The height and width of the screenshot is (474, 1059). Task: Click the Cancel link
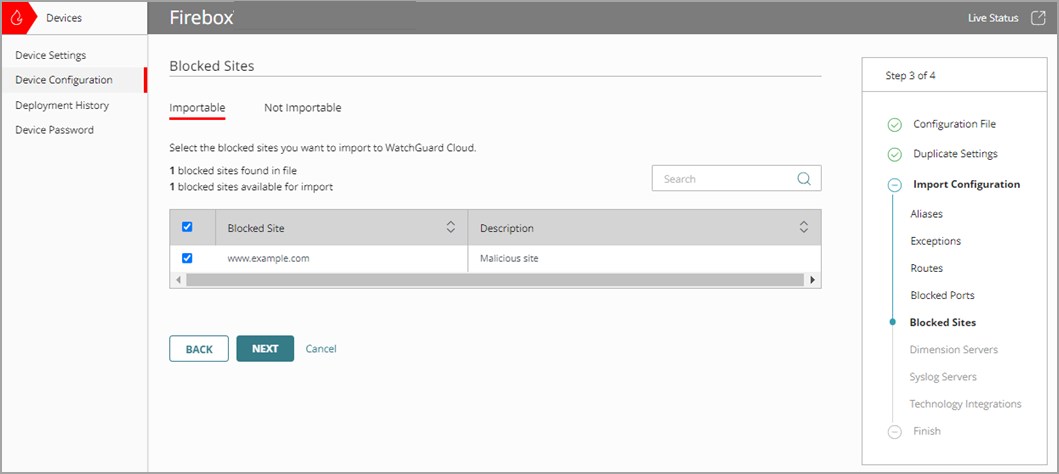click(x=321, y=349)
